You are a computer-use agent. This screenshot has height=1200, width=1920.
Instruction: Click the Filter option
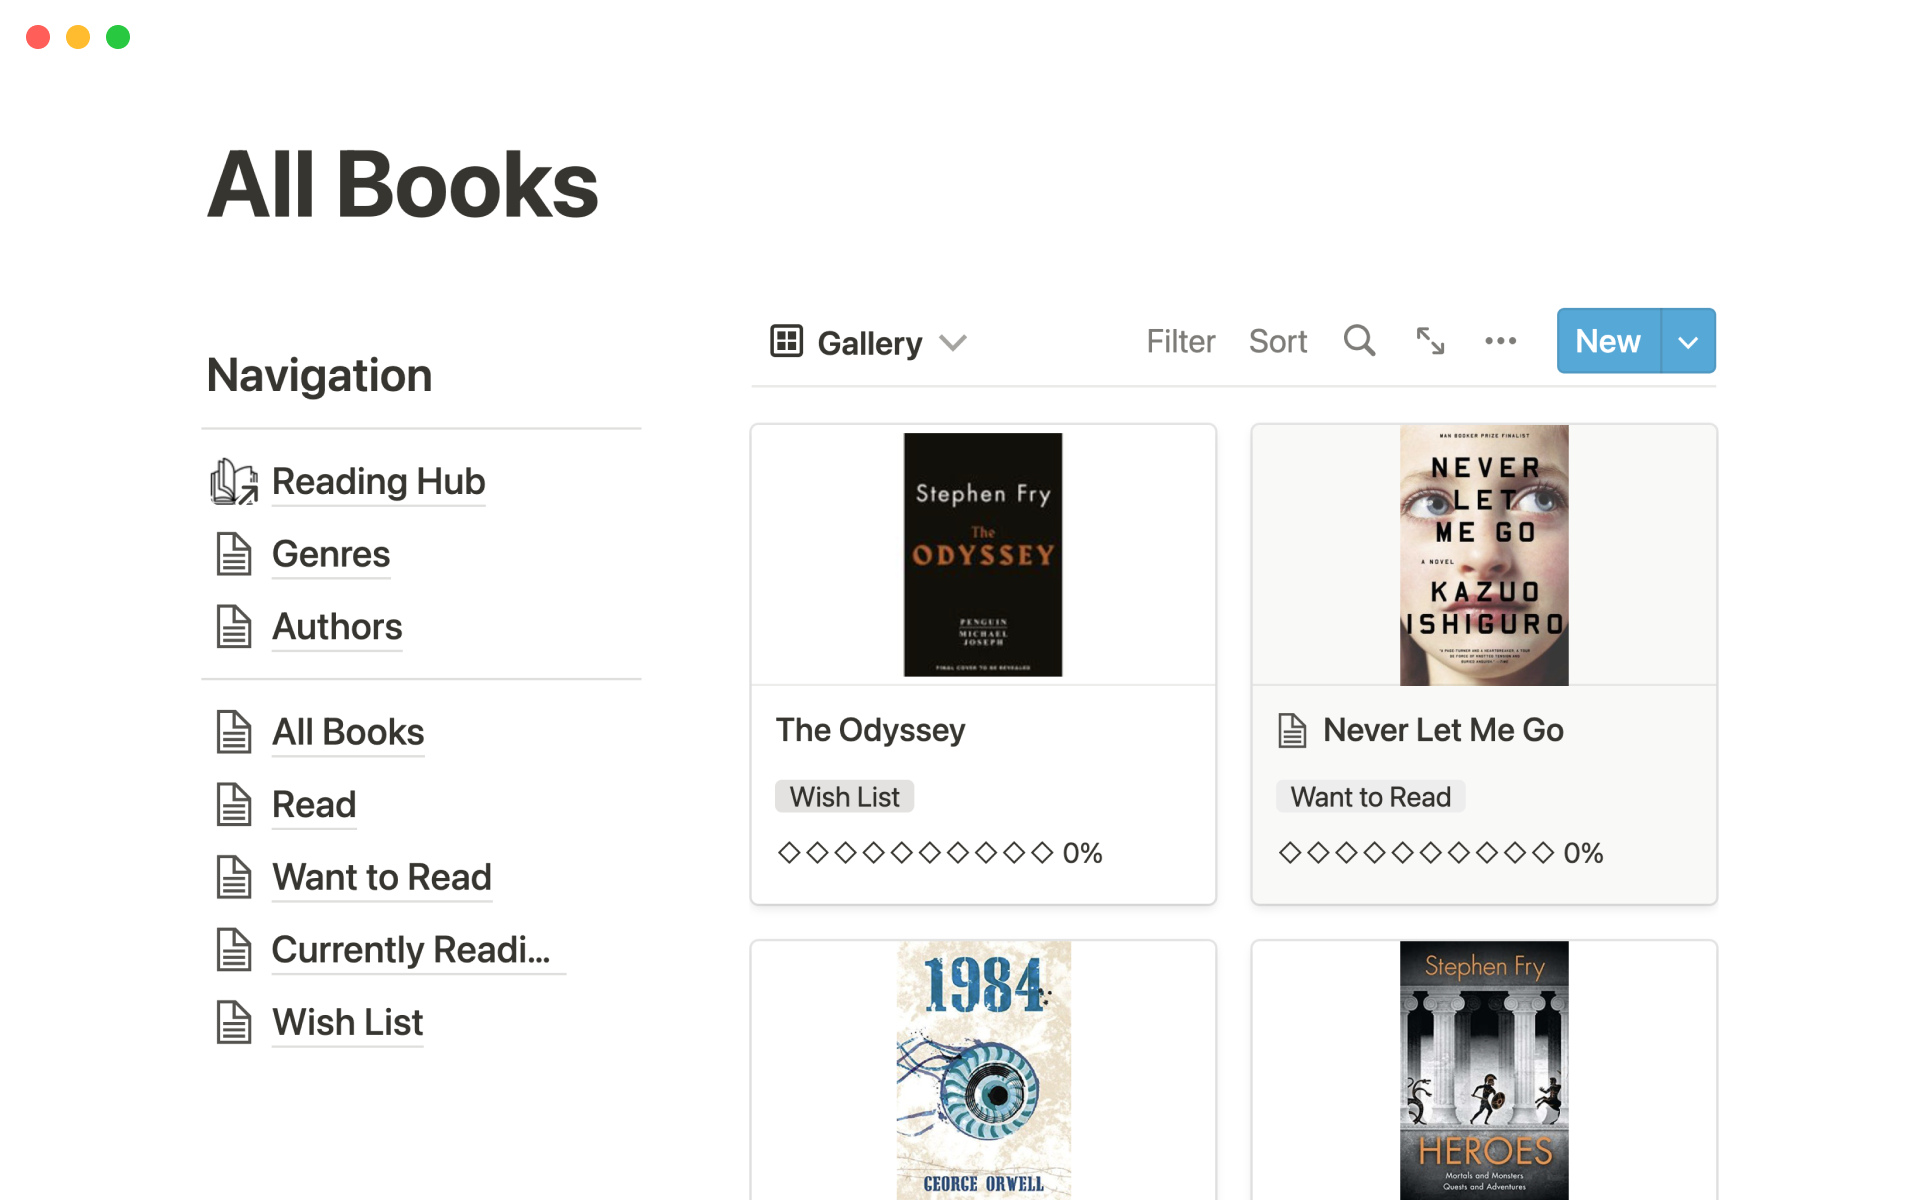click(x=1180, y=342)
